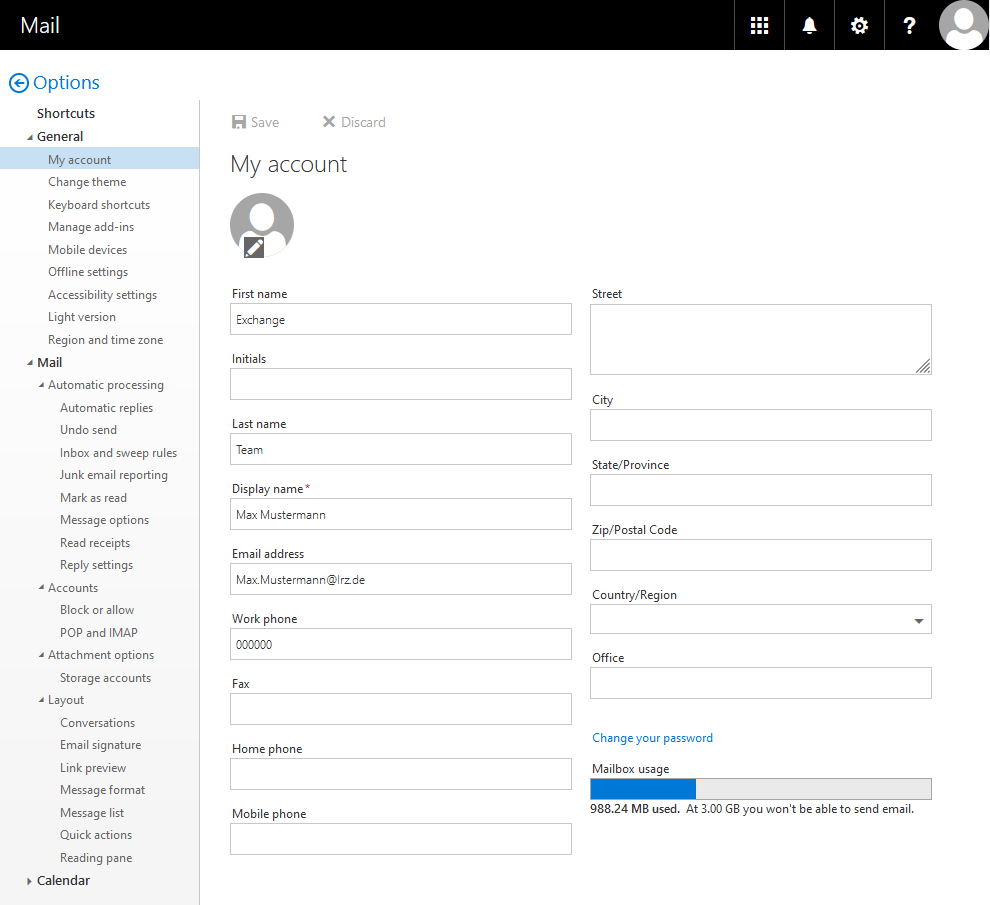Screen dimensions: 990x905
Task: Click the Mailbox usage progress bar
Action: [760, 789]
